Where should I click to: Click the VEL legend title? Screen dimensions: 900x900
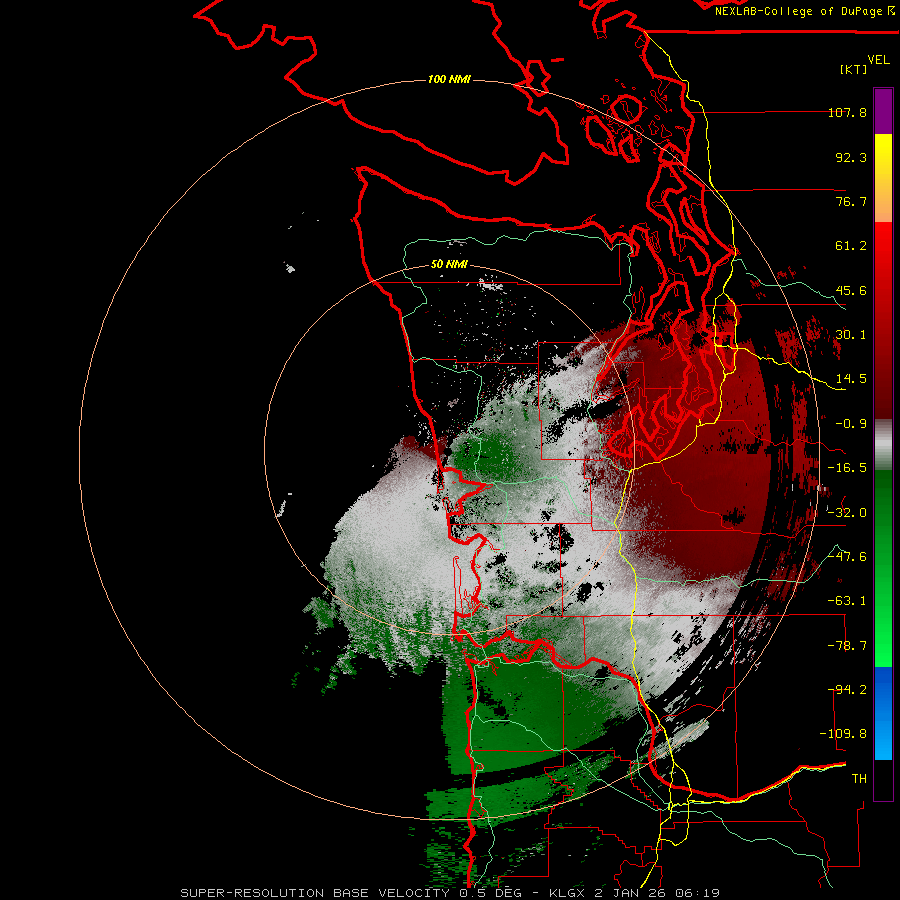878,60
